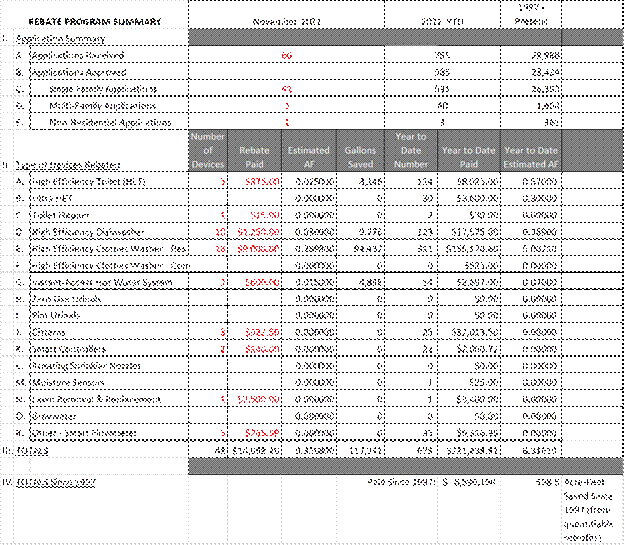Select the High Efficiency Toilet row label
The height and width of the screenshot is (545, 624).
point(88,182)
